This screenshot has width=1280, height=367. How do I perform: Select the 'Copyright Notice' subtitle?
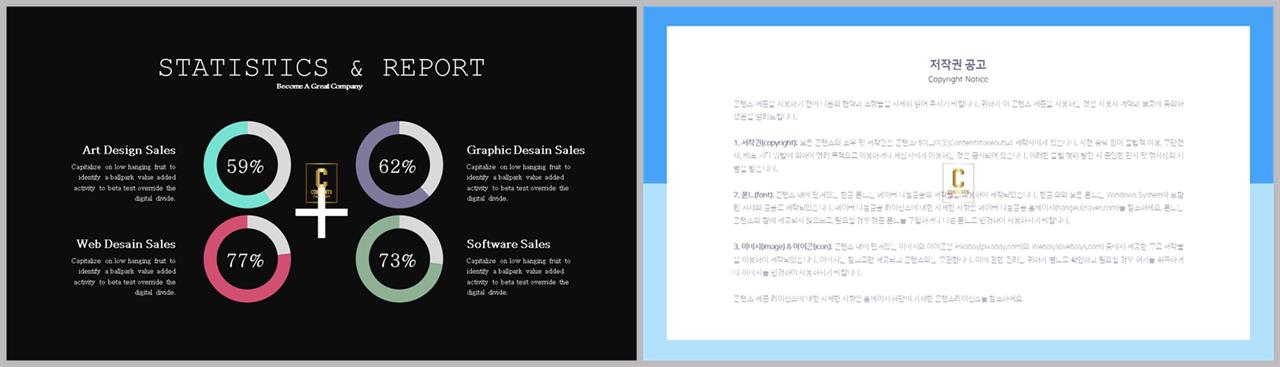pos(958,80)
